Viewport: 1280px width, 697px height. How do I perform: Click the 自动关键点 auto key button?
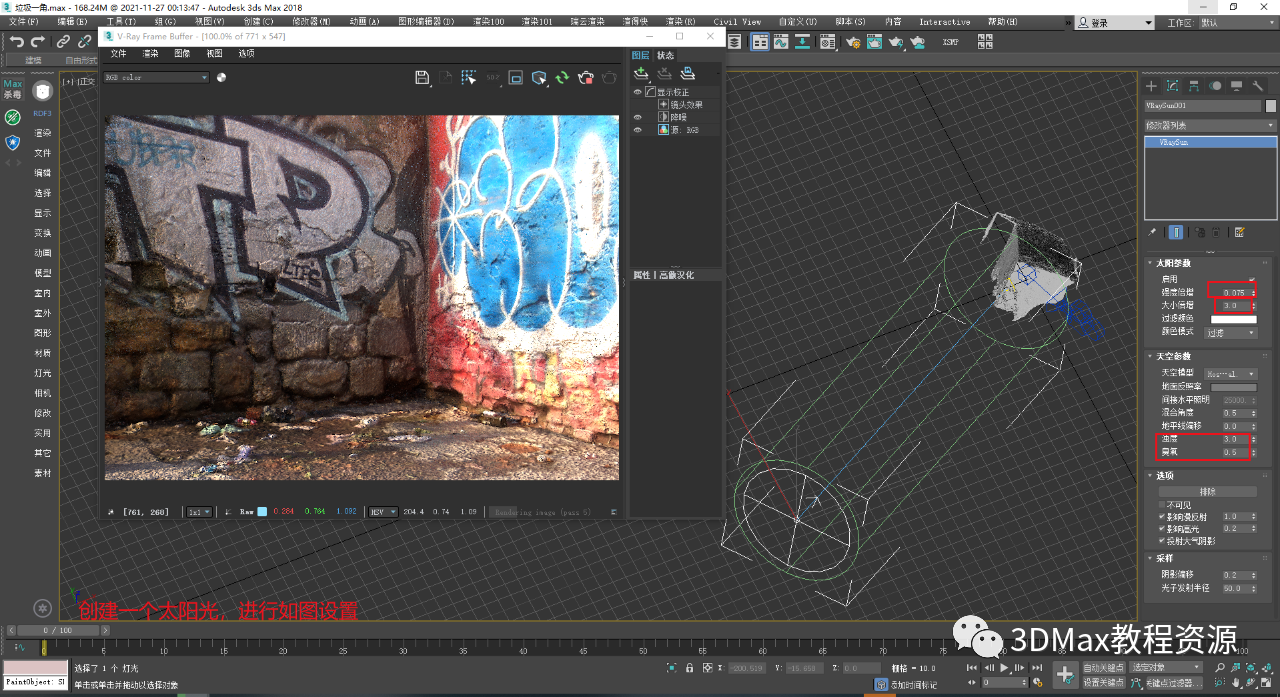(x=1103, y=667)
